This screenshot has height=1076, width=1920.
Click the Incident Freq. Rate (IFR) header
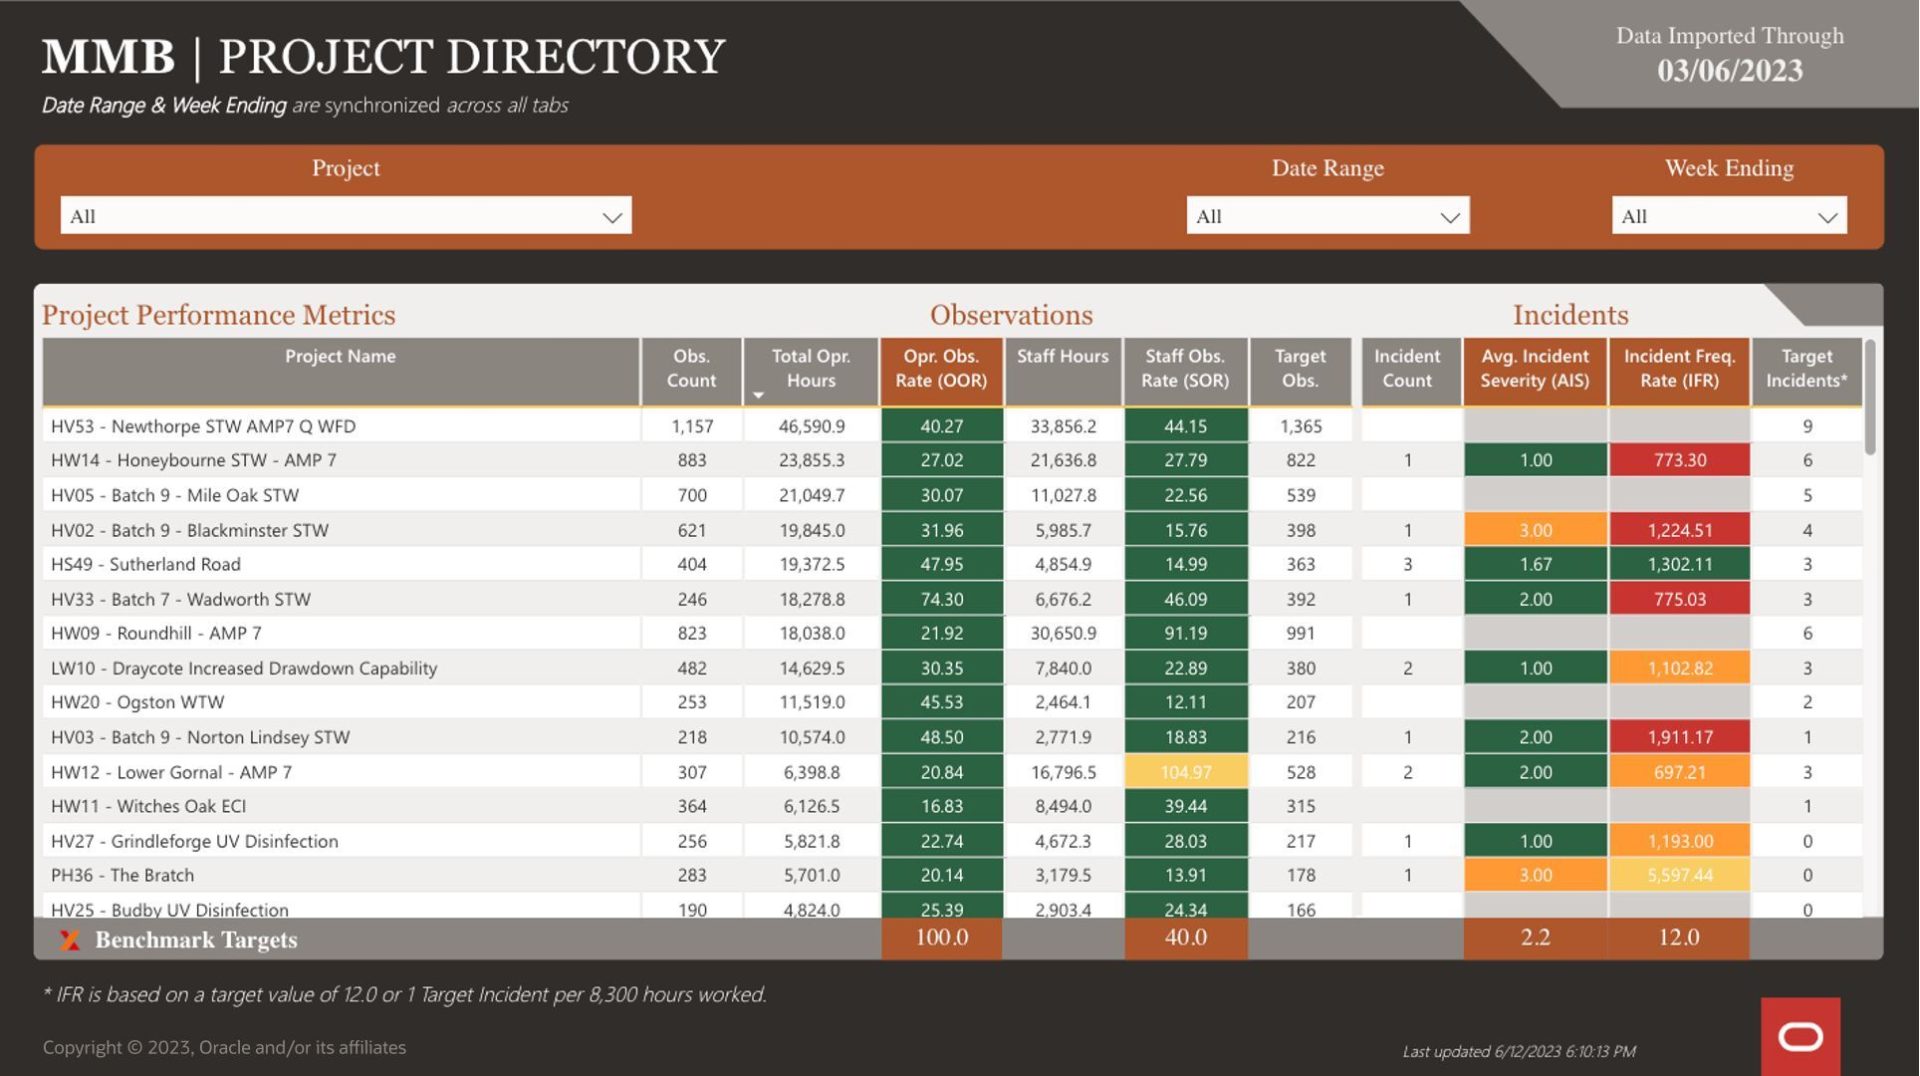point(1680,371)
